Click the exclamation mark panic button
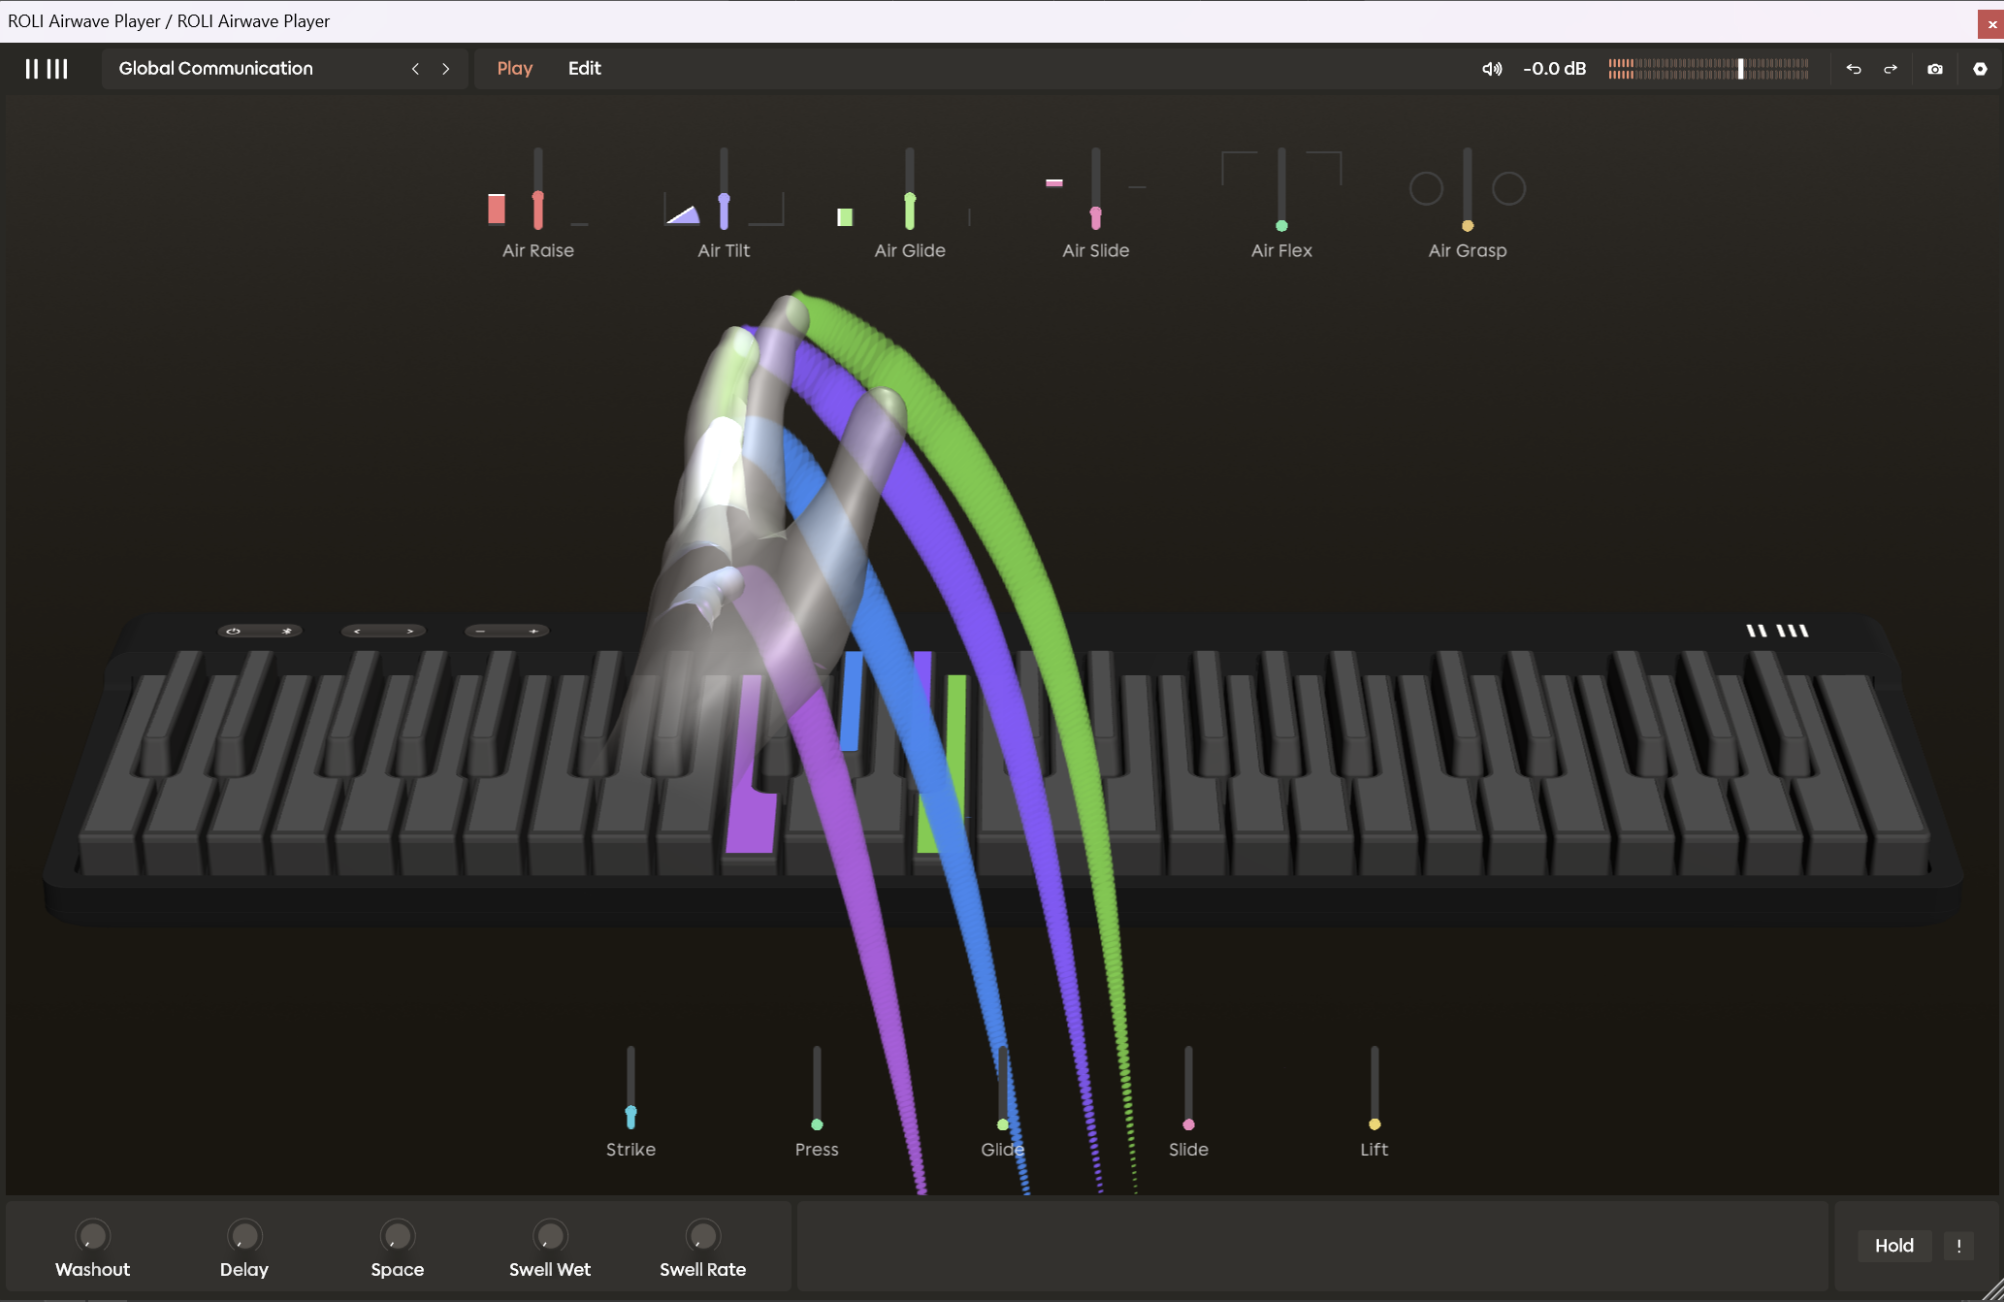Image resolution: width=2004 pixels, height=1302 pixels. pyautogui.click(x=1958, y=1245)
